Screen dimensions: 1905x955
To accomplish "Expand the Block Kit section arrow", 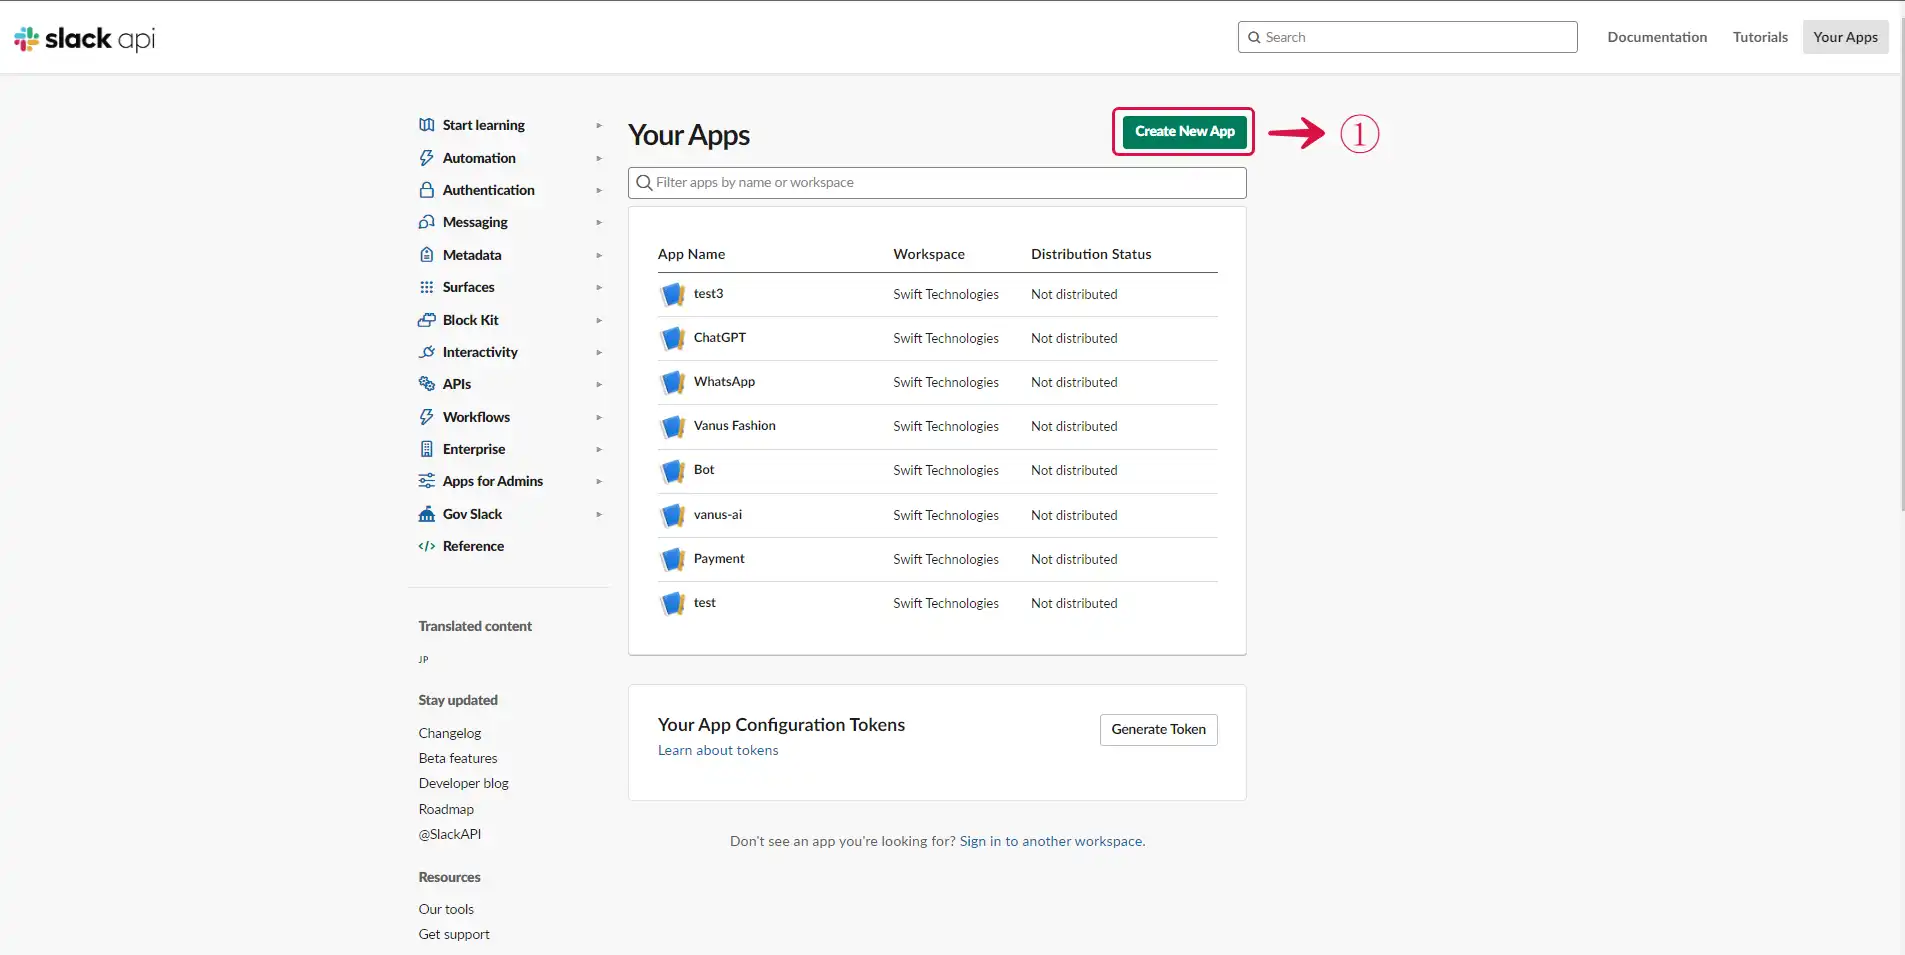I will point(599,320).
